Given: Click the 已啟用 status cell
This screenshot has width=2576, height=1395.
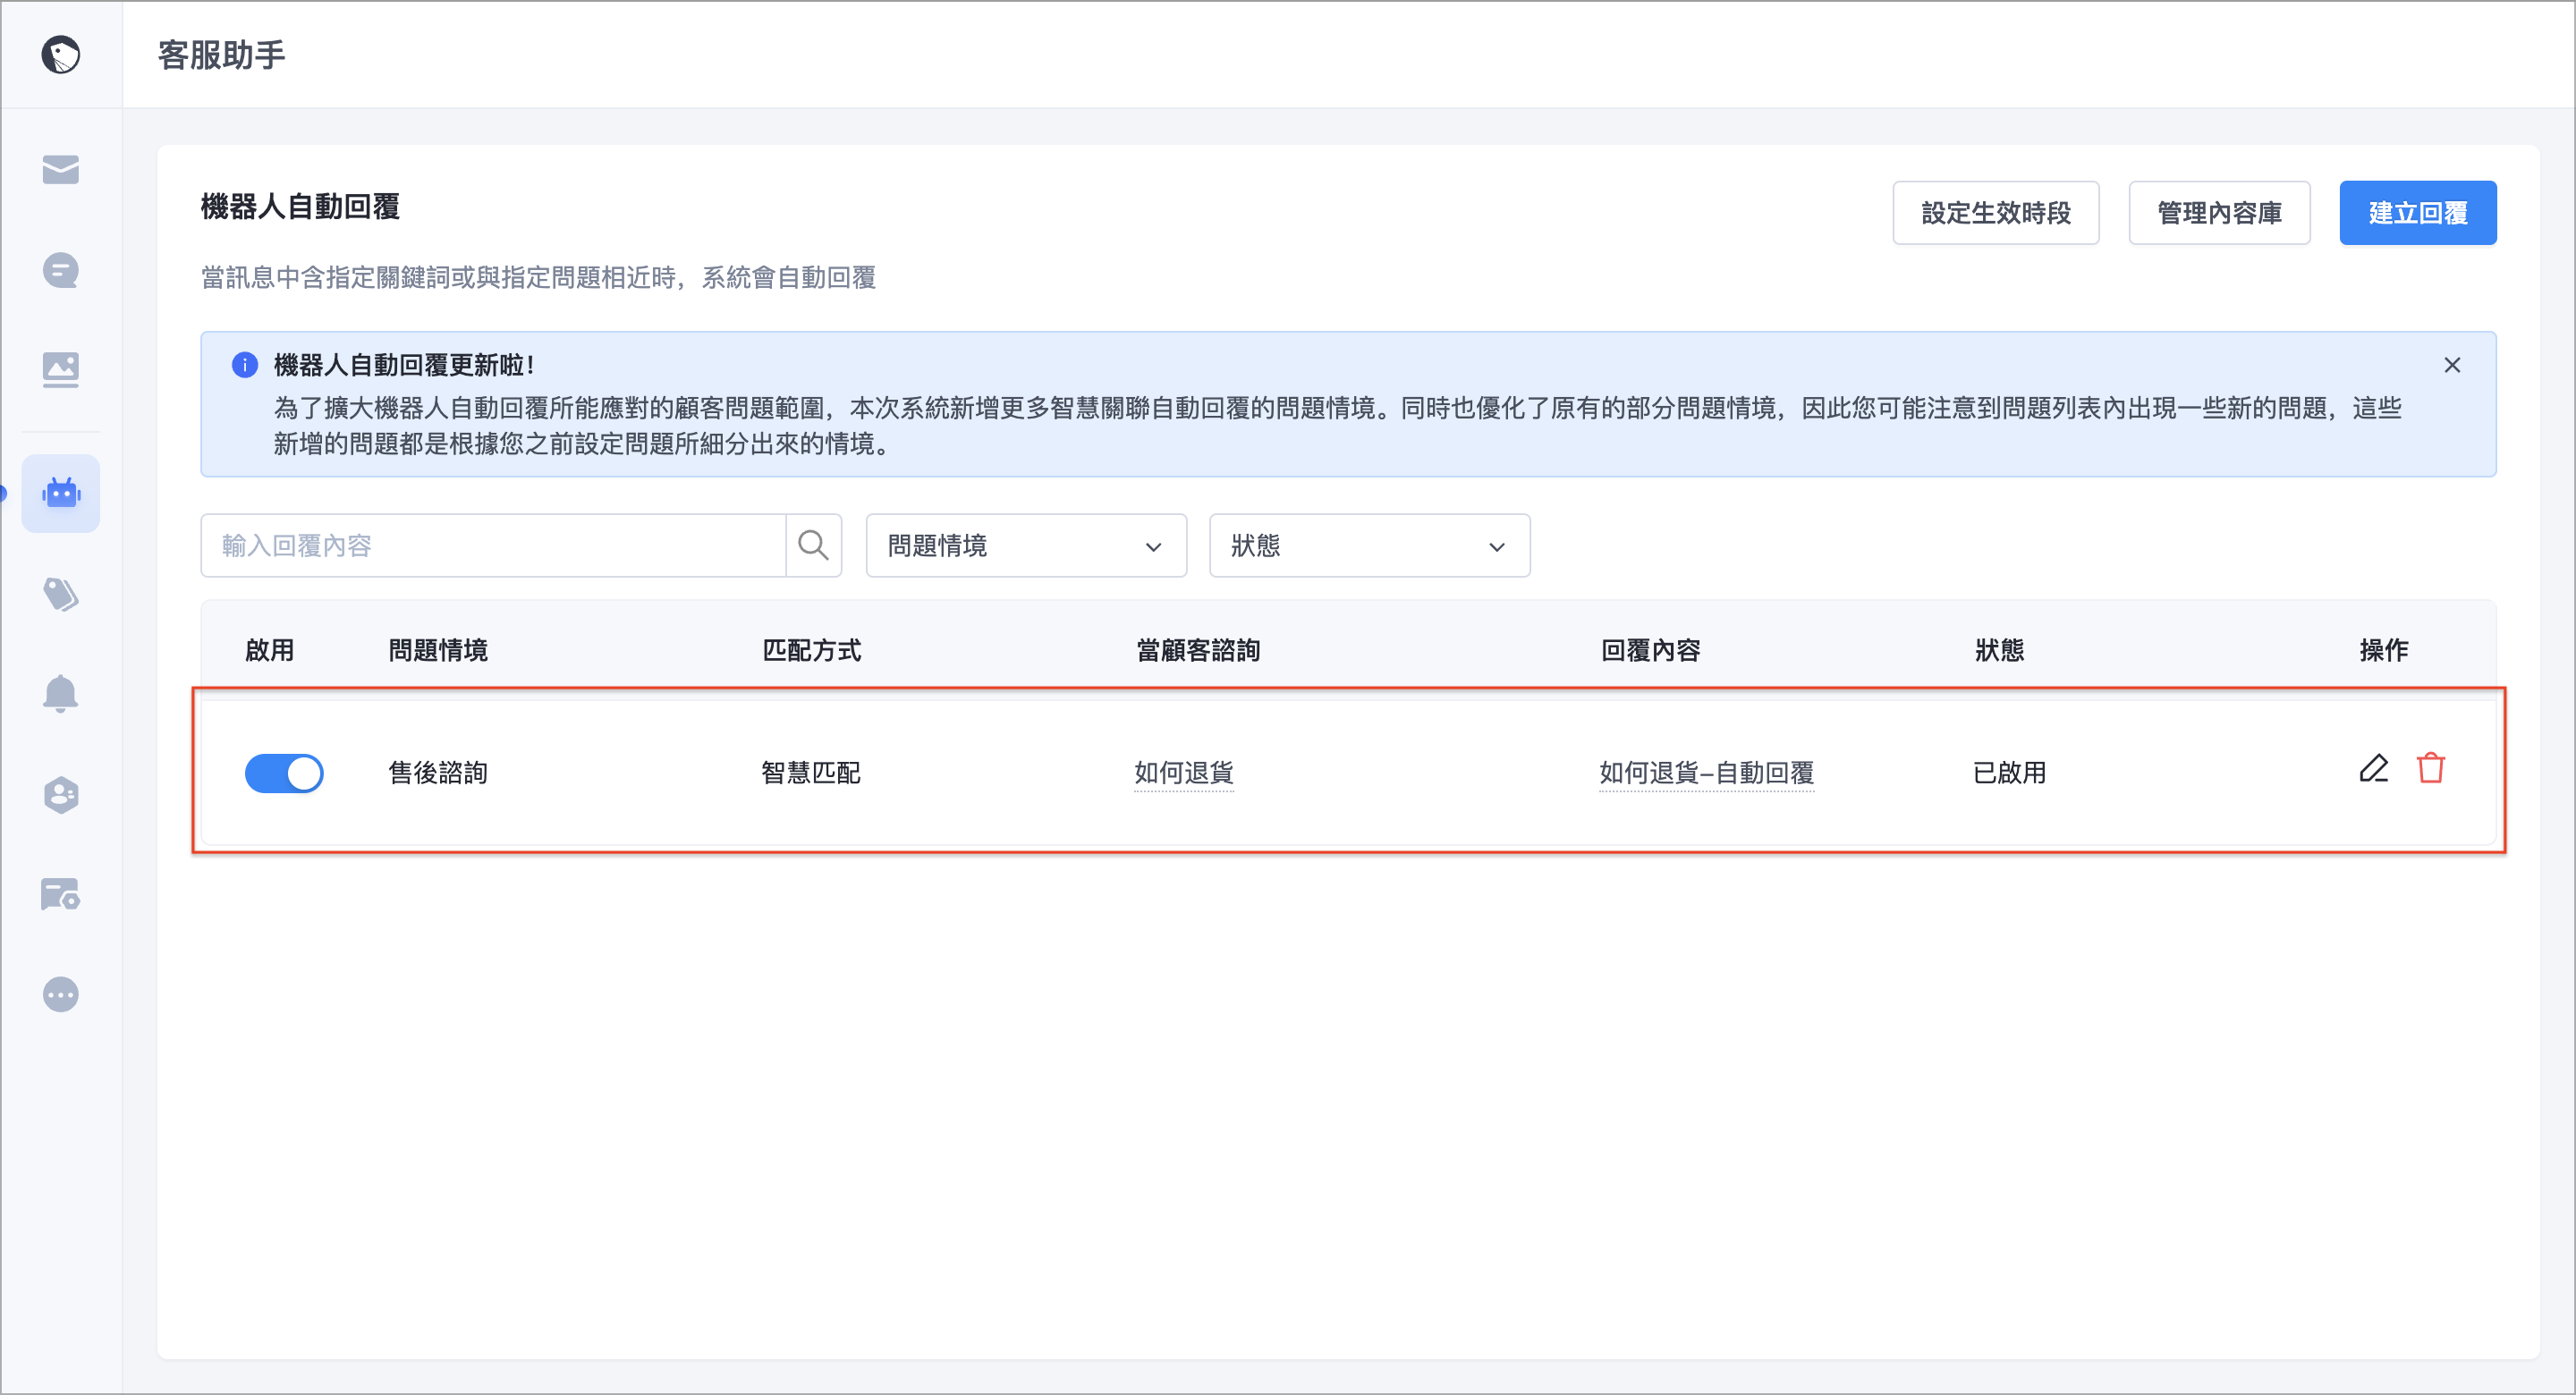Looking at the screenshot, I should click(2010, 773).
